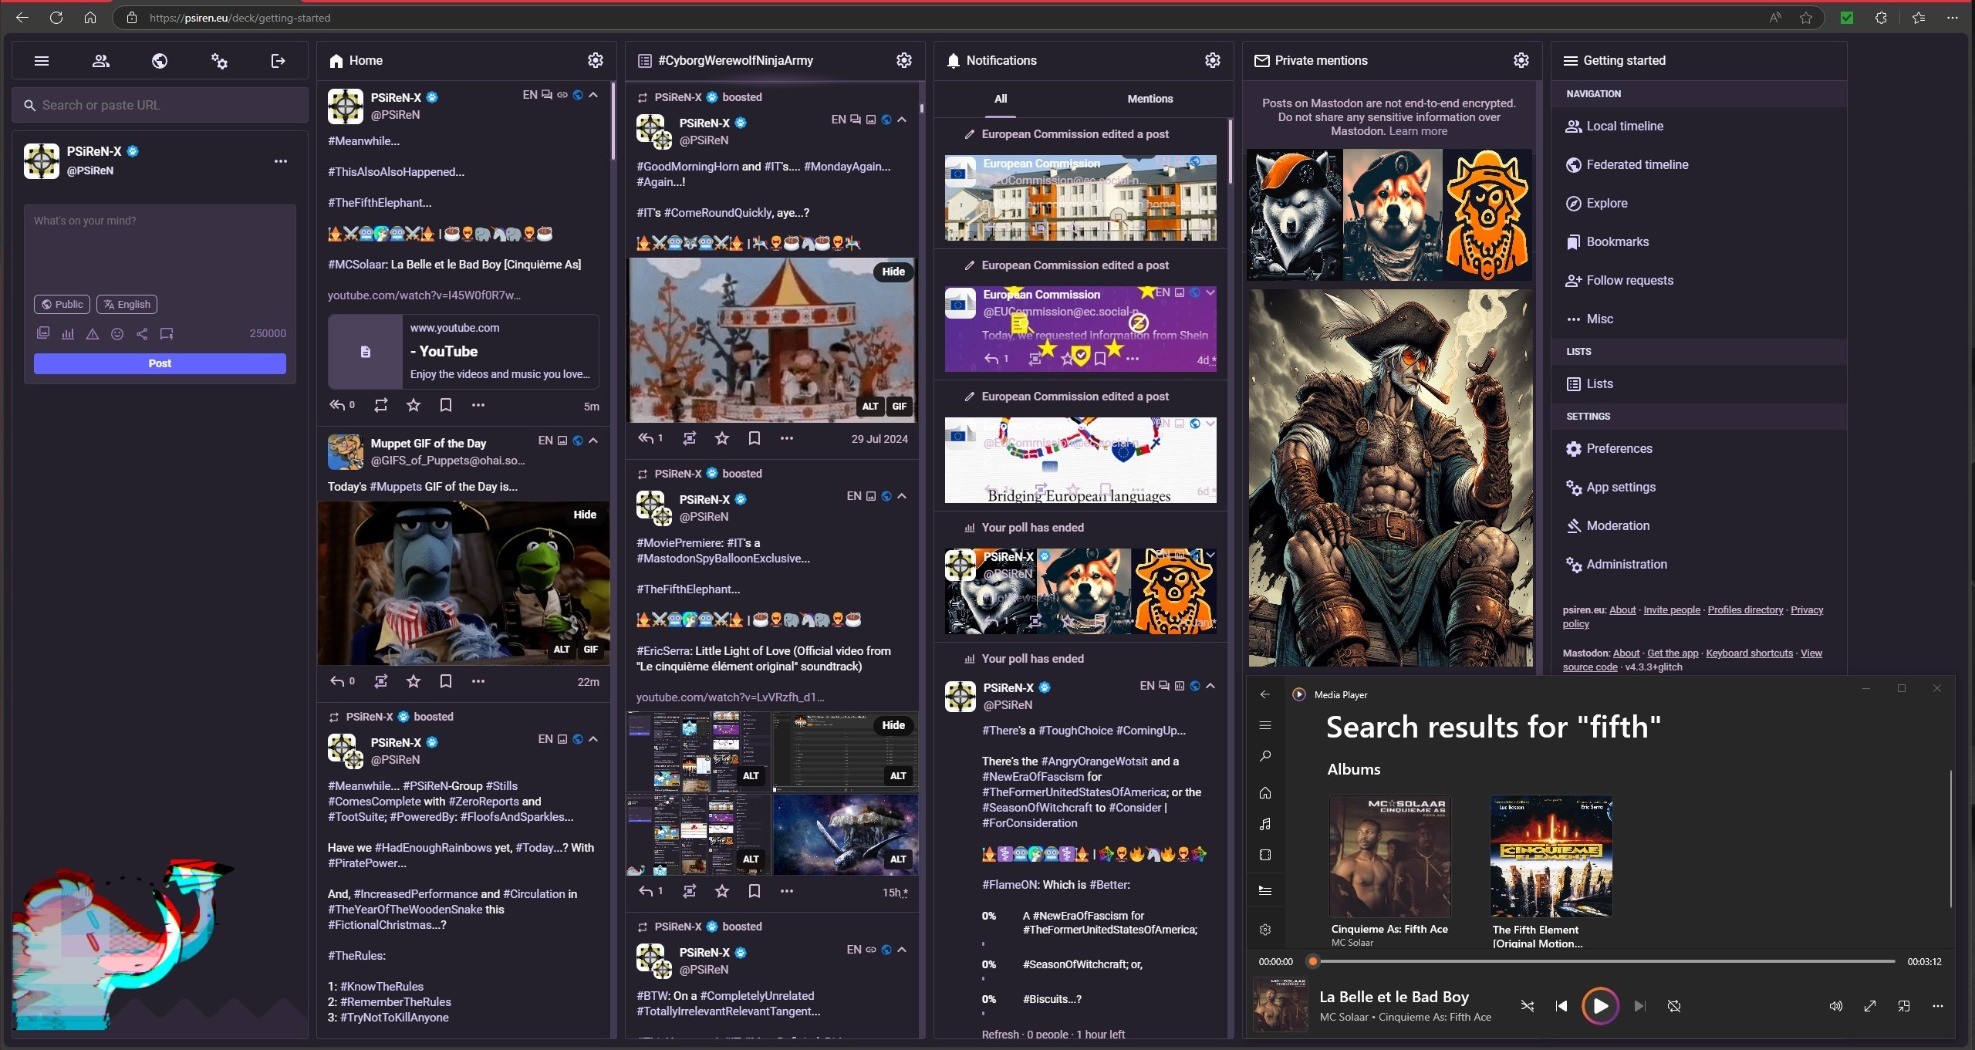Add a poll with the compose poll icon
1975x1050 pixels.
click(68, 334)
